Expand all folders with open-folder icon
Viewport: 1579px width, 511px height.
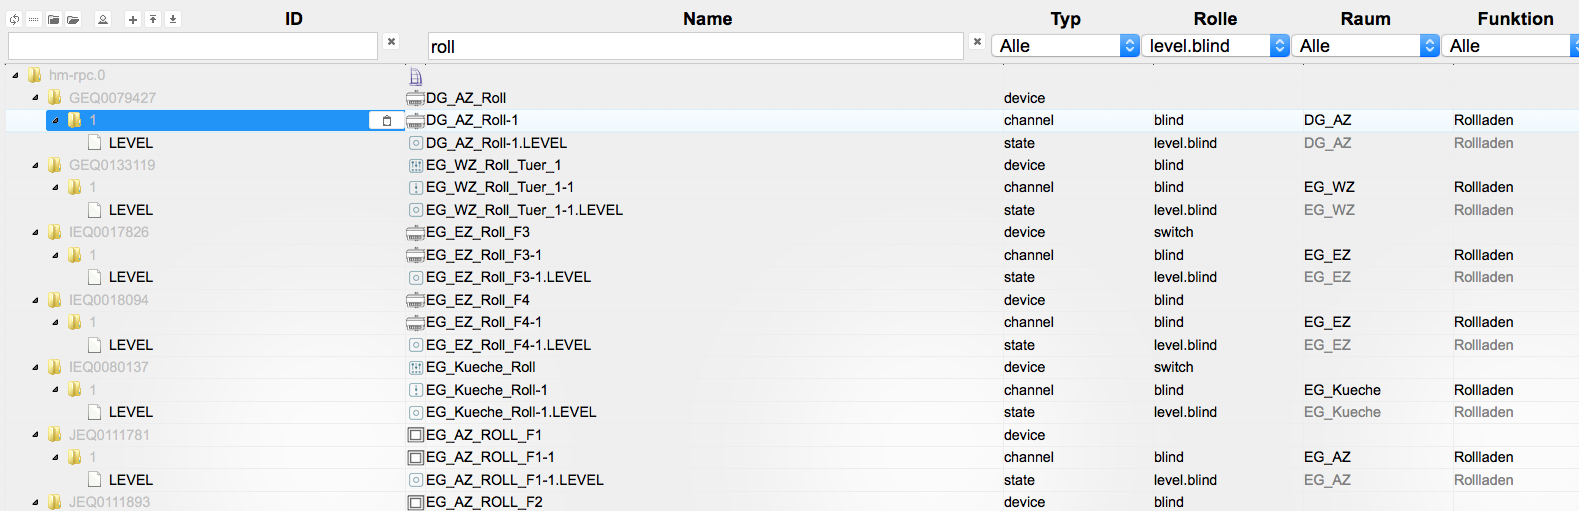point(74,19)
